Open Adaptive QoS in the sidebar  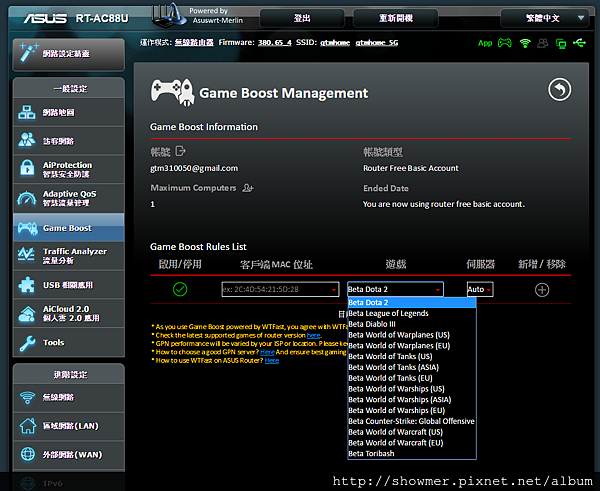pyautogui.click(x=68, y=198)
